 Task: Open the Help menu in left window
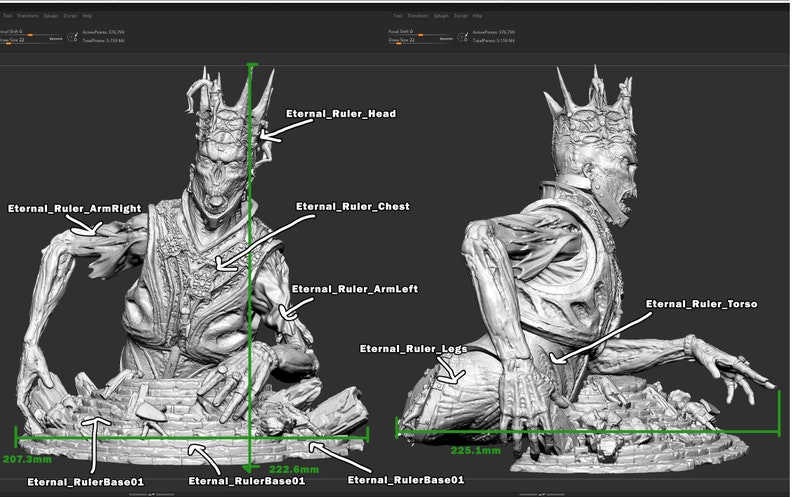coord(87,16)
